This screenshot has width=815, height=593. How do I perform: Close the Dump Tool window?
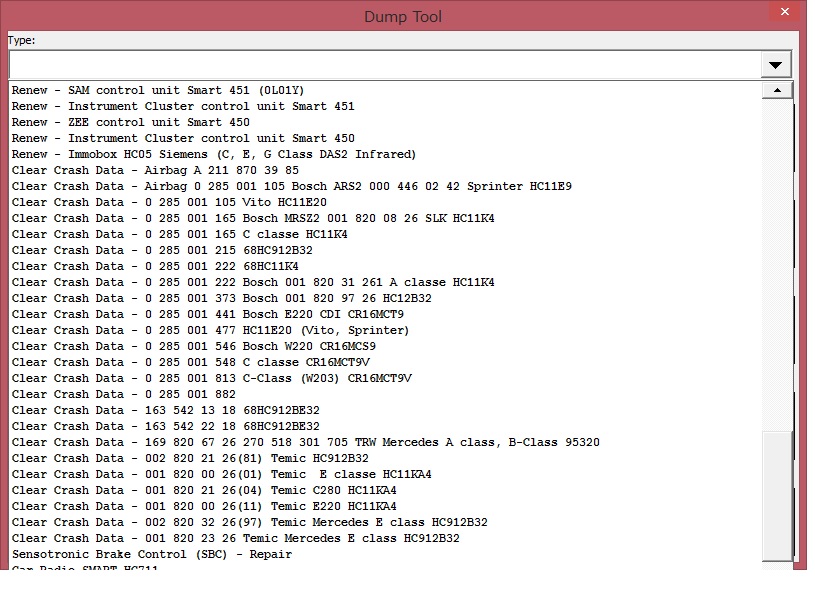pyautogui.click(x=785, y=12)
